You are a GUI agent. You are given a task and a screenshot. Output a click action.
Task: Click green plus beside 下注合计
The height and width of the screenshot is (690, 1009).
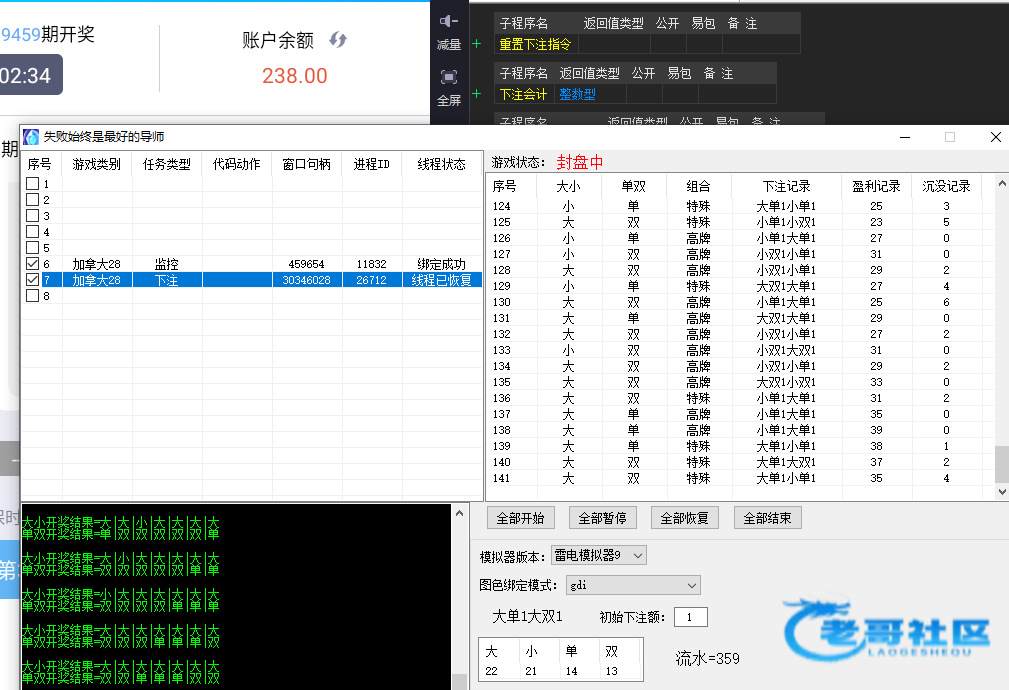pyautogui.click(x=476, y=94)
